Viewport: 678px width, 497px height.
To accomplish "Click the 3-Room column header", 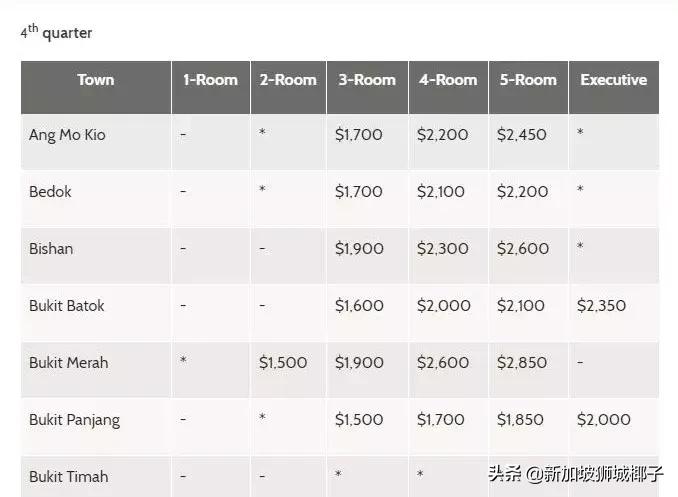I will click(x=366, y=80).
